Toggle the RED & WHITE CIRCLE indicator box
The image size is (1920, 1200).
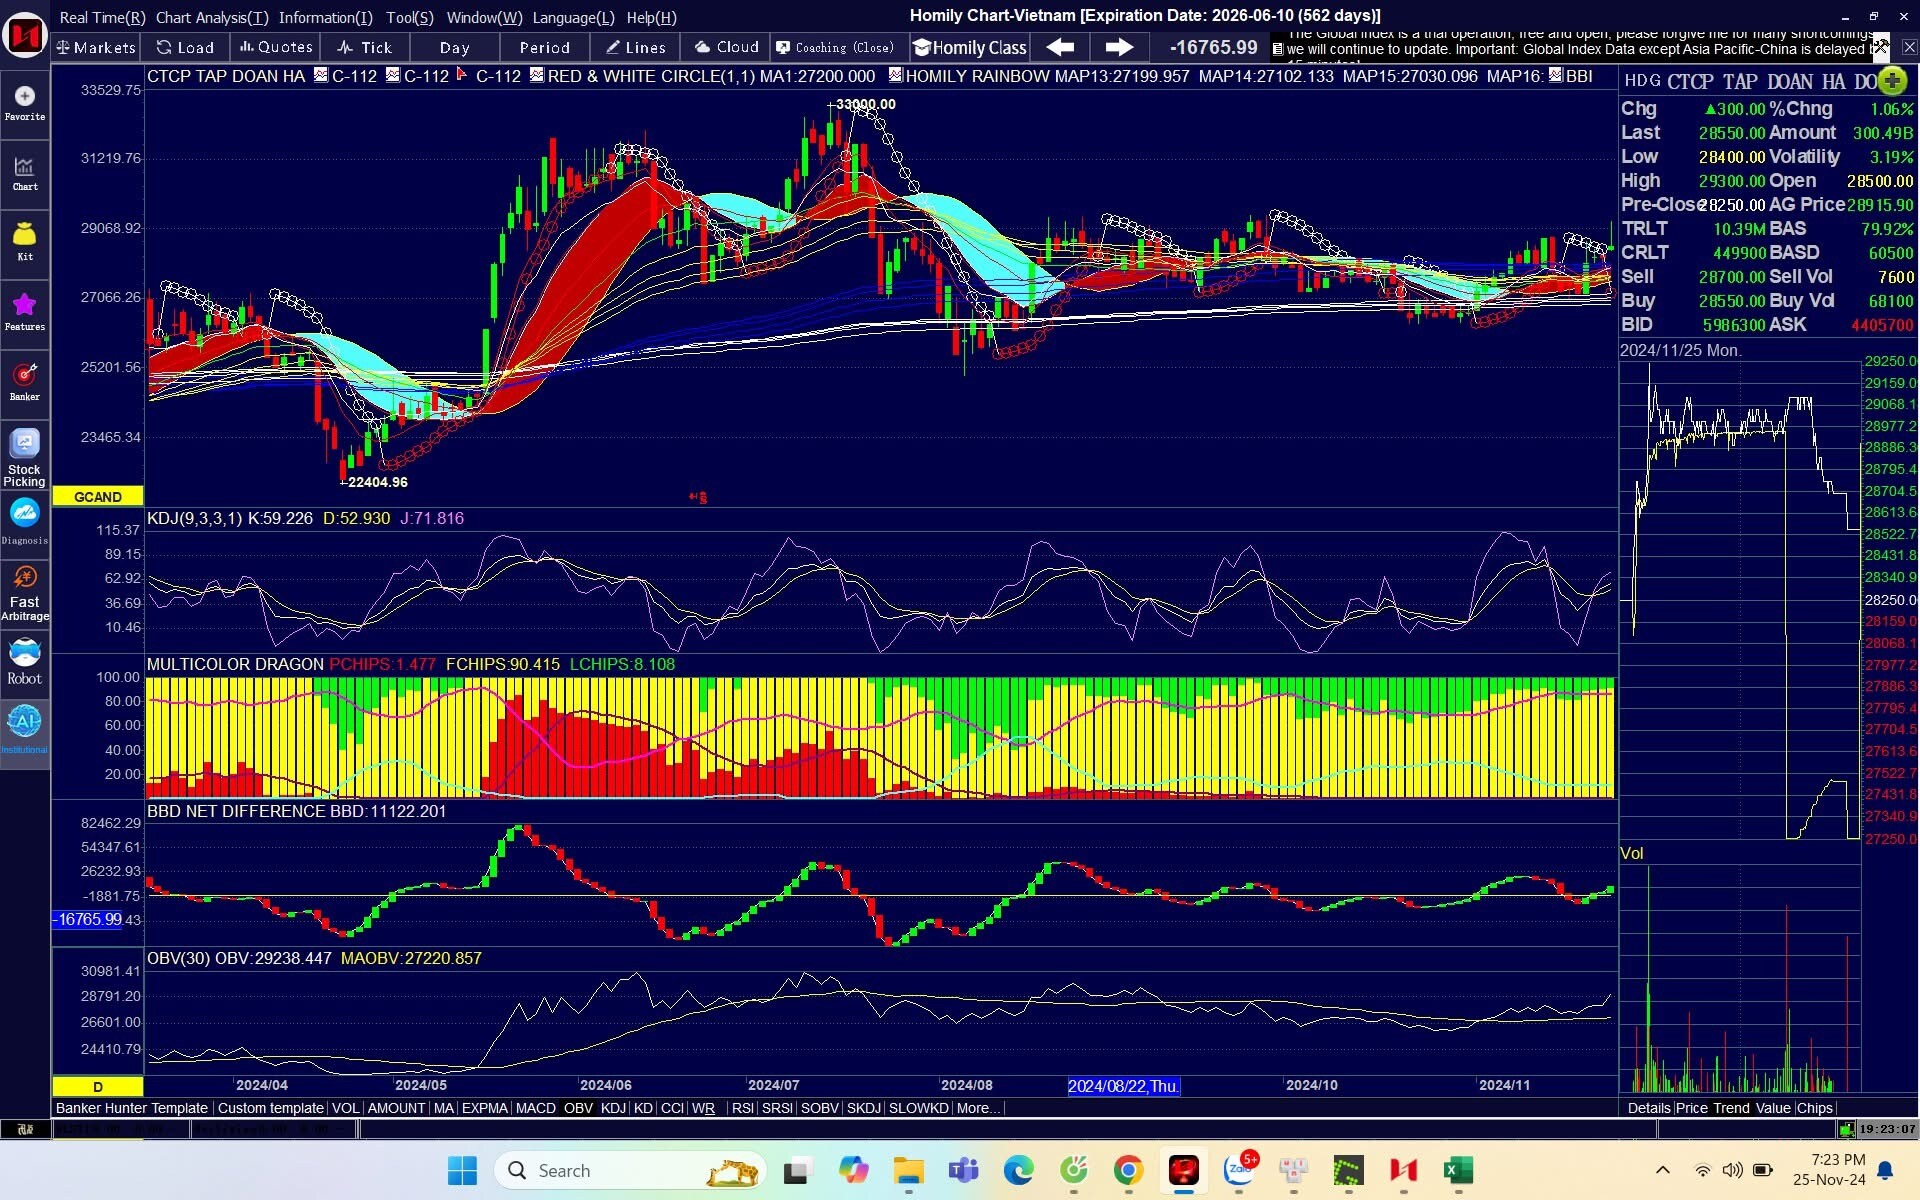[x=537, y=75]
